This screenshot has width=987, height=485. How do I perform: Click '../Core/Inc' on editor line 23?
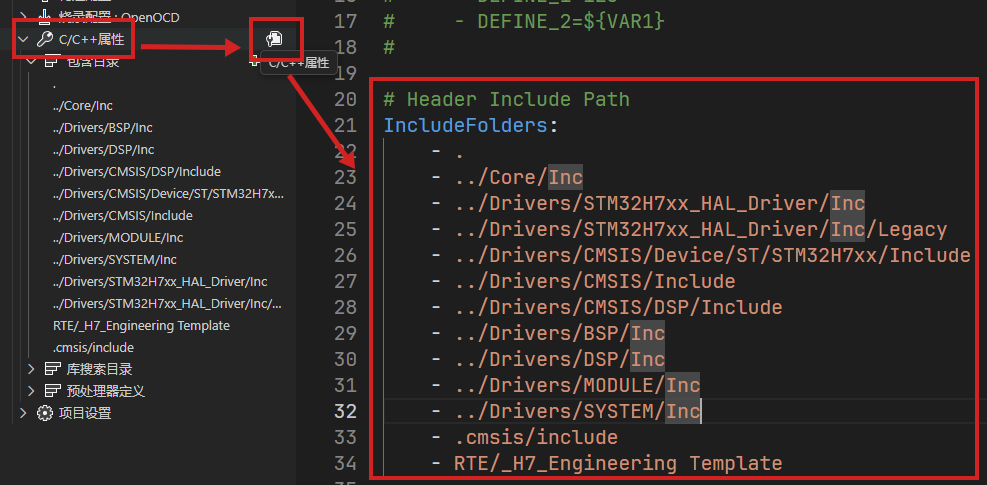[519, 178]
